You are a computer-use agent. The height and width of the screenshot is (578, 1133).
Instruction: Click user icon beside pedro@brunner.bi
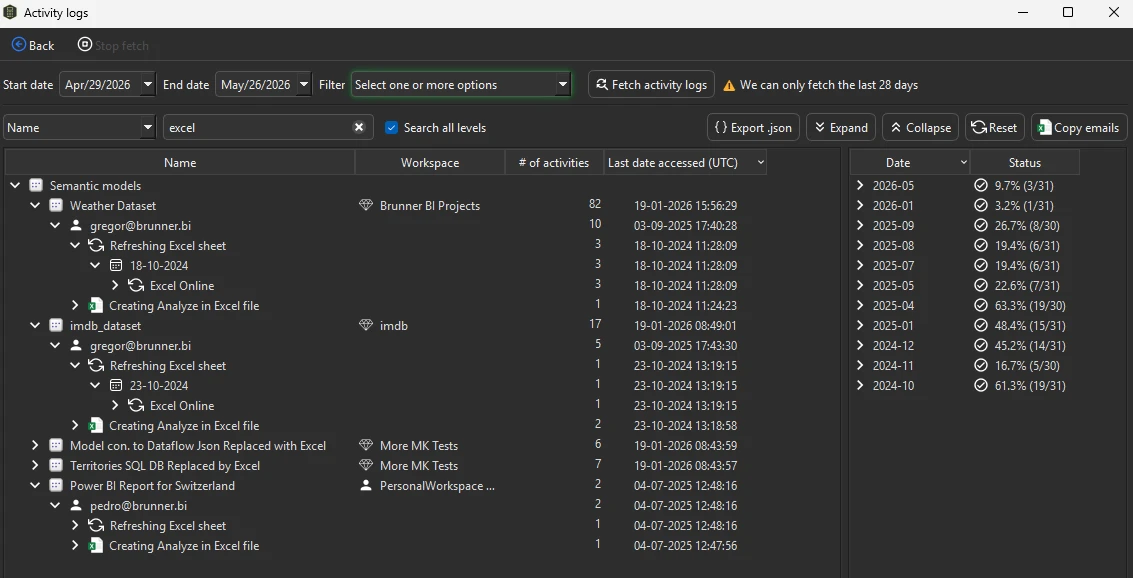click(76, 506)
